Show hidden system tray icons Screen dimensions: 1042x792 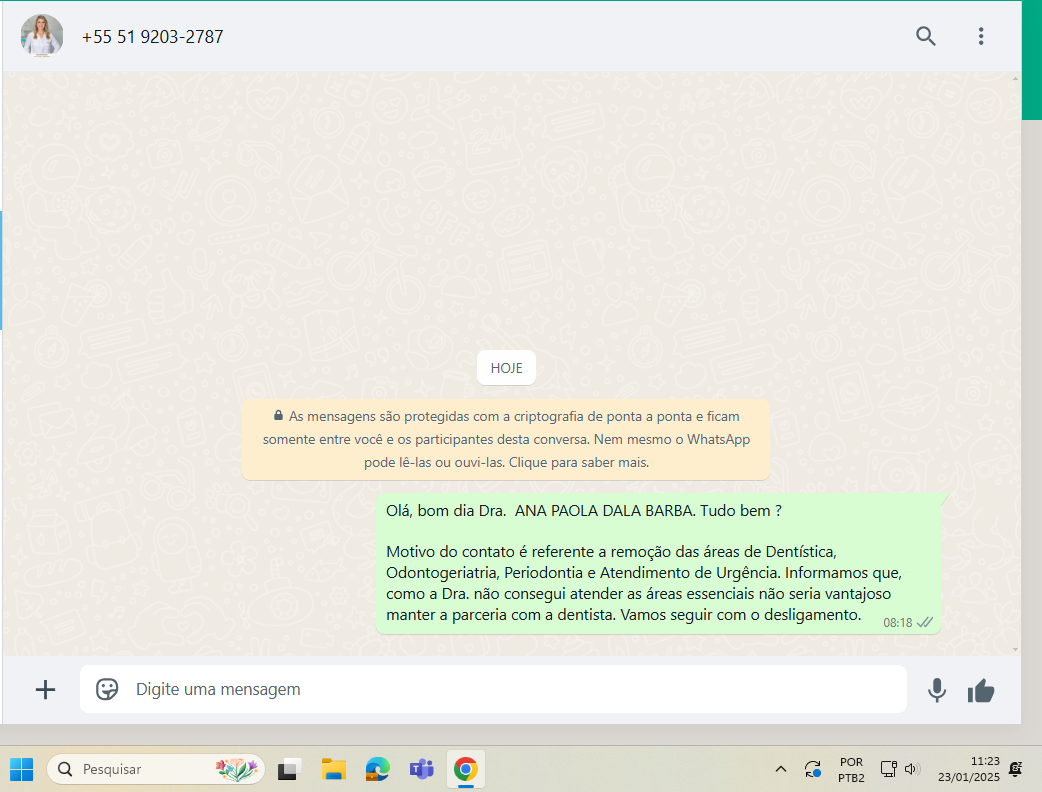click(x=781, y=769)
